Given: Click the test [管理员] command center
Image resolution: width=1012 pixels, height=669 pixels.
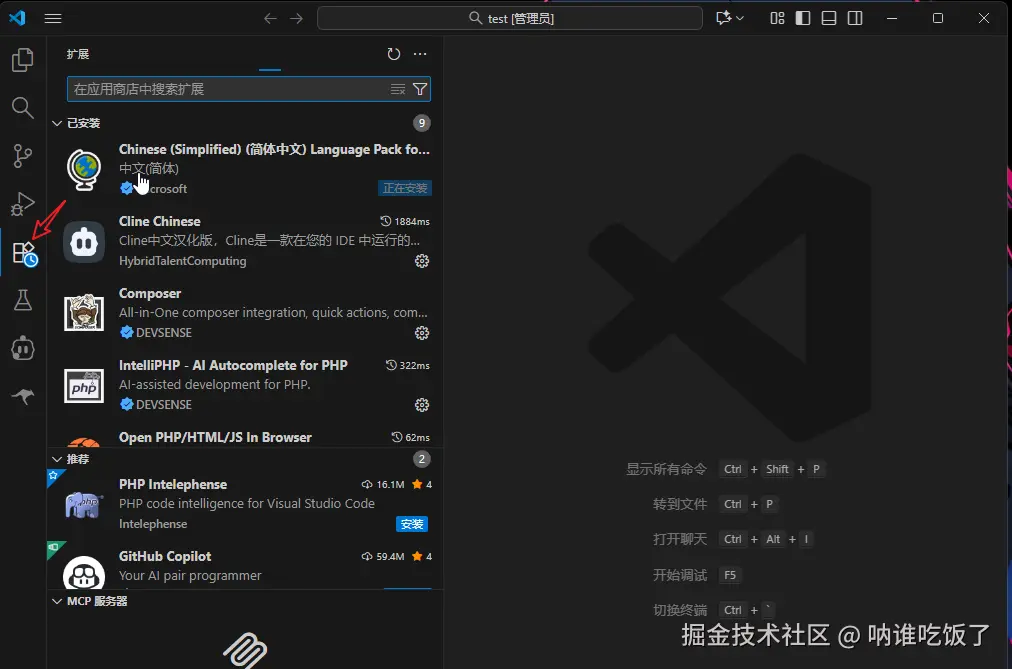Looking at the screenshot, I should (x=510, y=18).
